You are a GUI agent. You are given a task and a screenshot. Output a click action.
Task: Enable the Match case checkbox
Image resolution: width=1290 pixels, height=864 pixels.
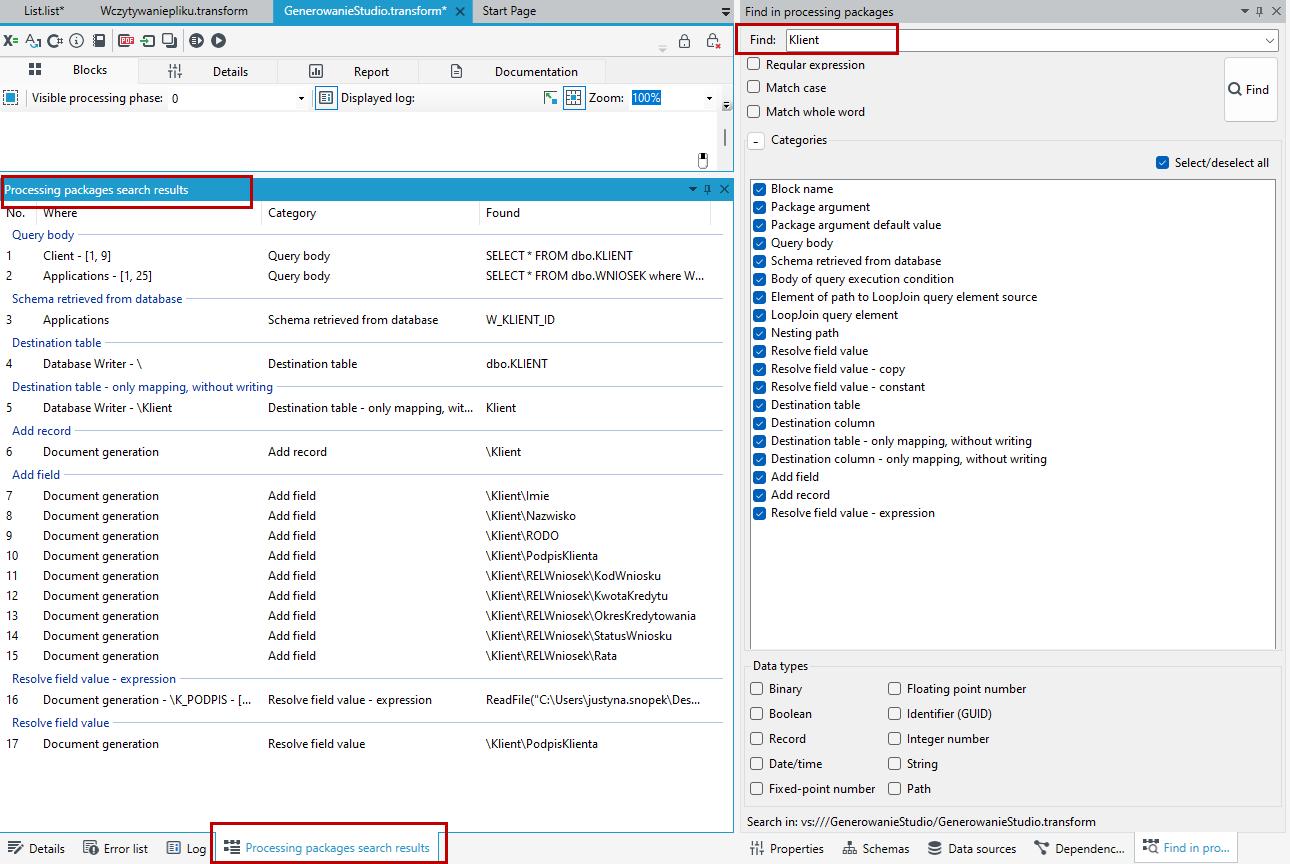click(x=754, y=88)
